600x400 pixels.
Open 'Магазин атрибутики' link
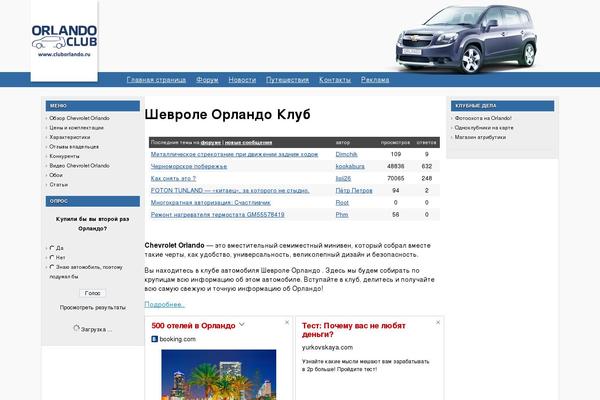(480, 137)
